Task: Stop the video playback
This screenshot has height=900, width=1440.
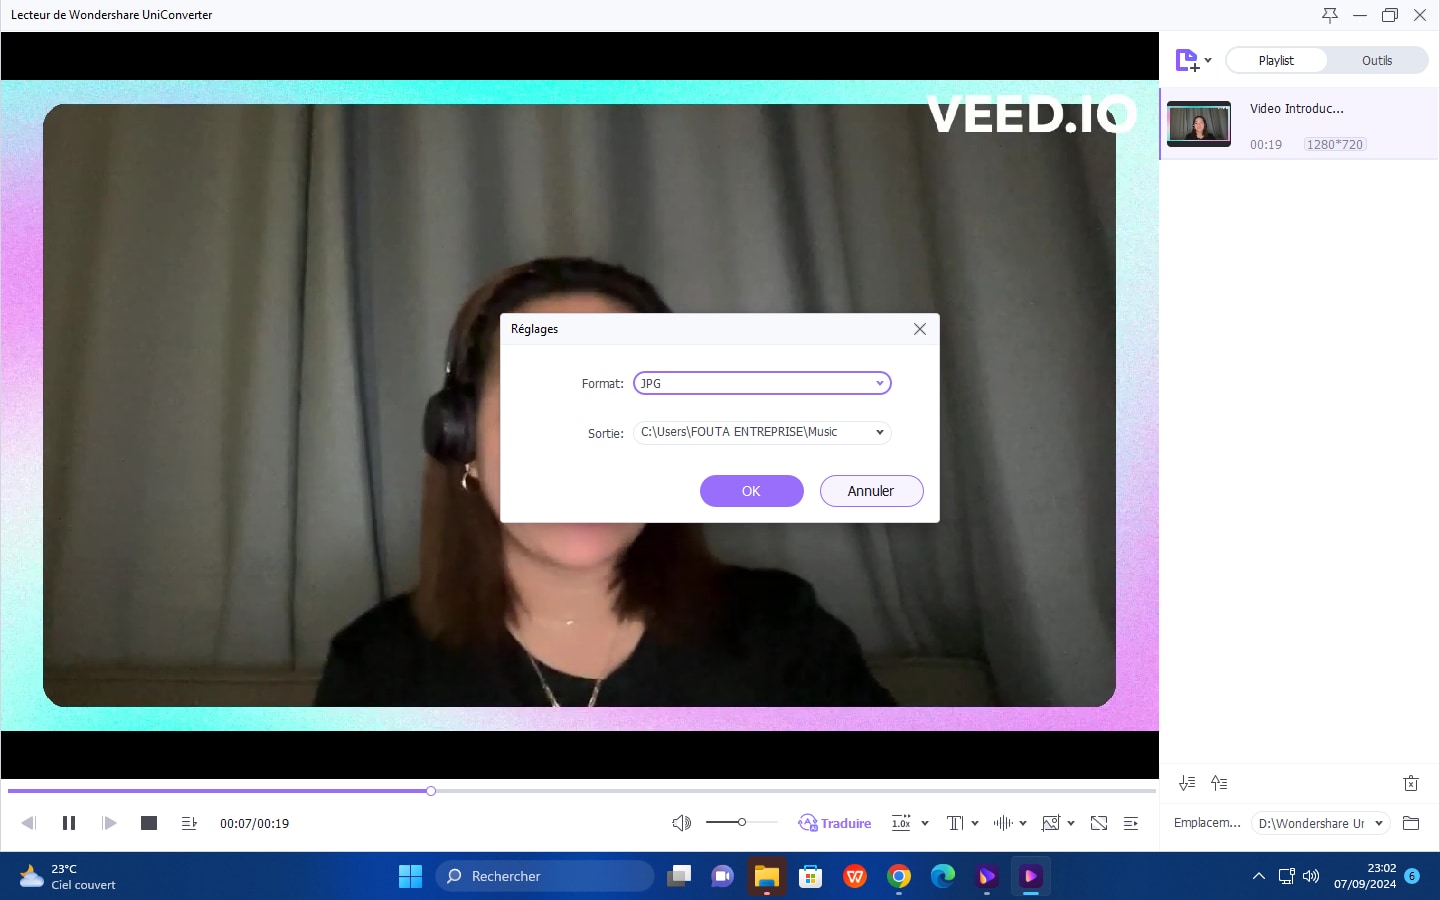Action: pyautogui.click(x=149, y=823)
